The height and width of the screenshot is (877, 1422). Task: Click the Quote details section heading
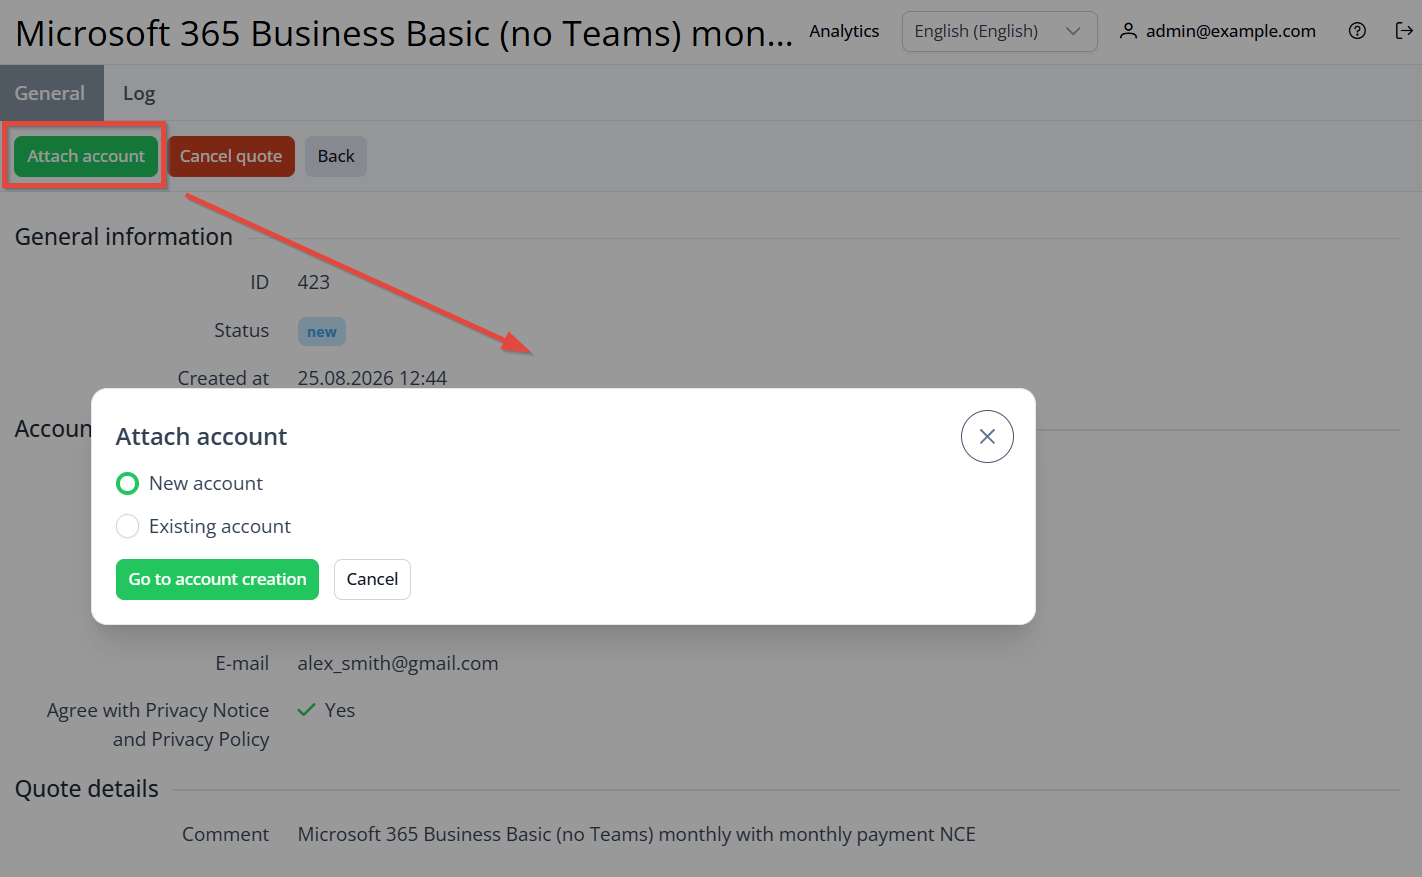pos(87,789)
